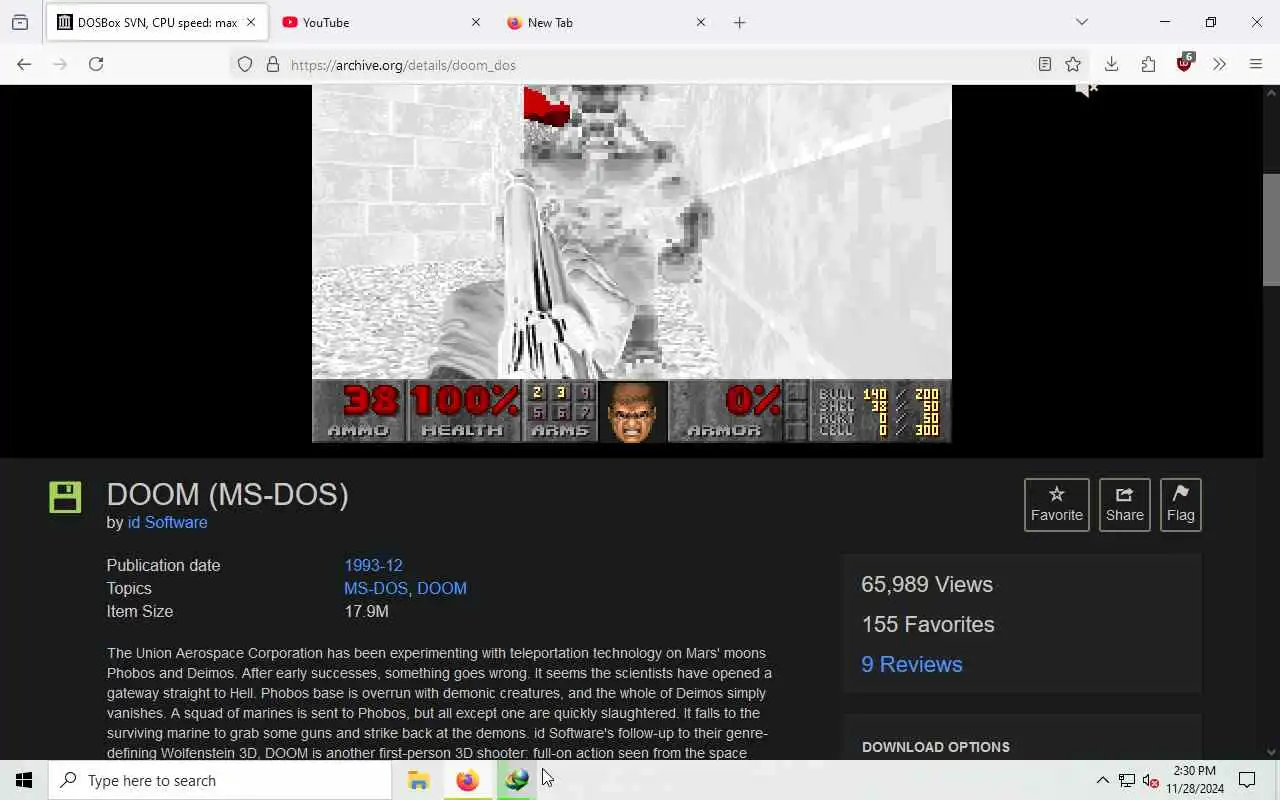Viewport: 1280px width, 800px height.
Task: Go back to previous page
Action: pos(24,64)
